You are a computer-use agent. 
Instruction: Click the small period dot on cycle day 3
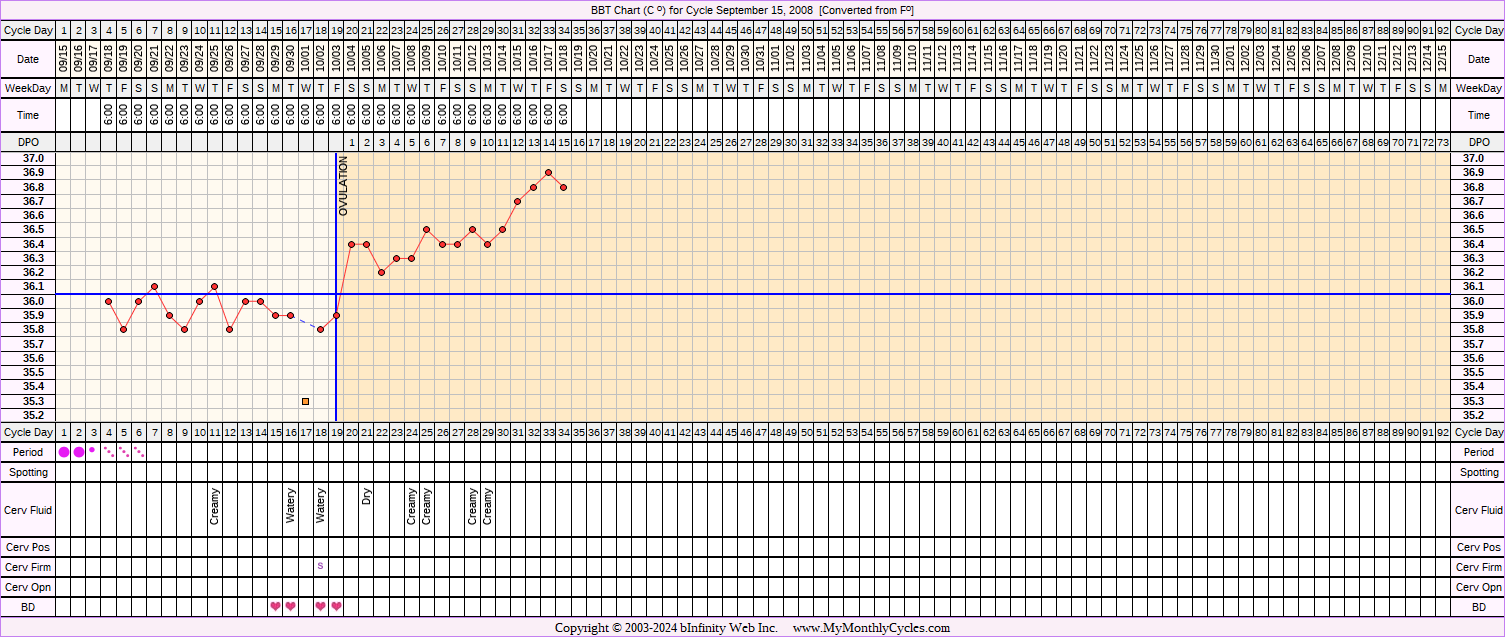(x=93, y=451)
